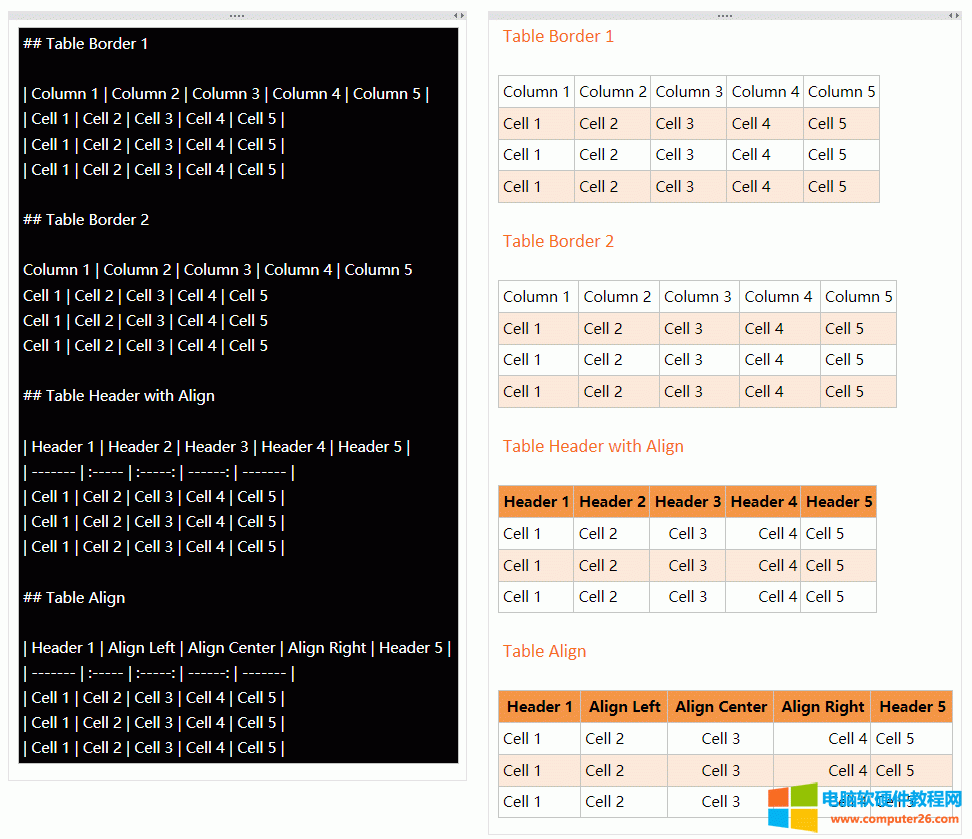Click the "## Table Align" line in editor

pyautogui.click(x=74, y=598)
